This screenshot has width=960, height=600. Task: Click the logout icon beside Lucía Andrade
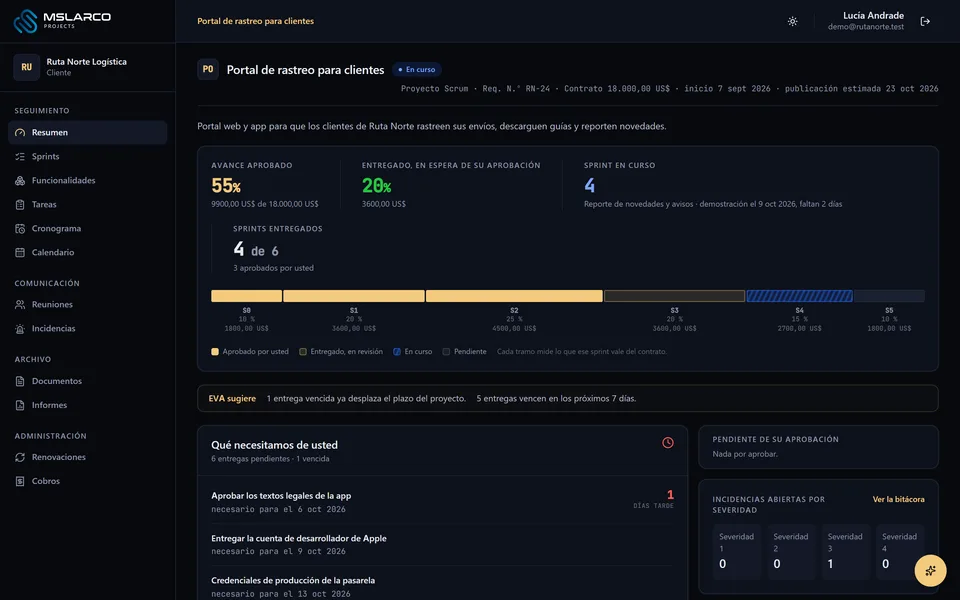(925, 21)
